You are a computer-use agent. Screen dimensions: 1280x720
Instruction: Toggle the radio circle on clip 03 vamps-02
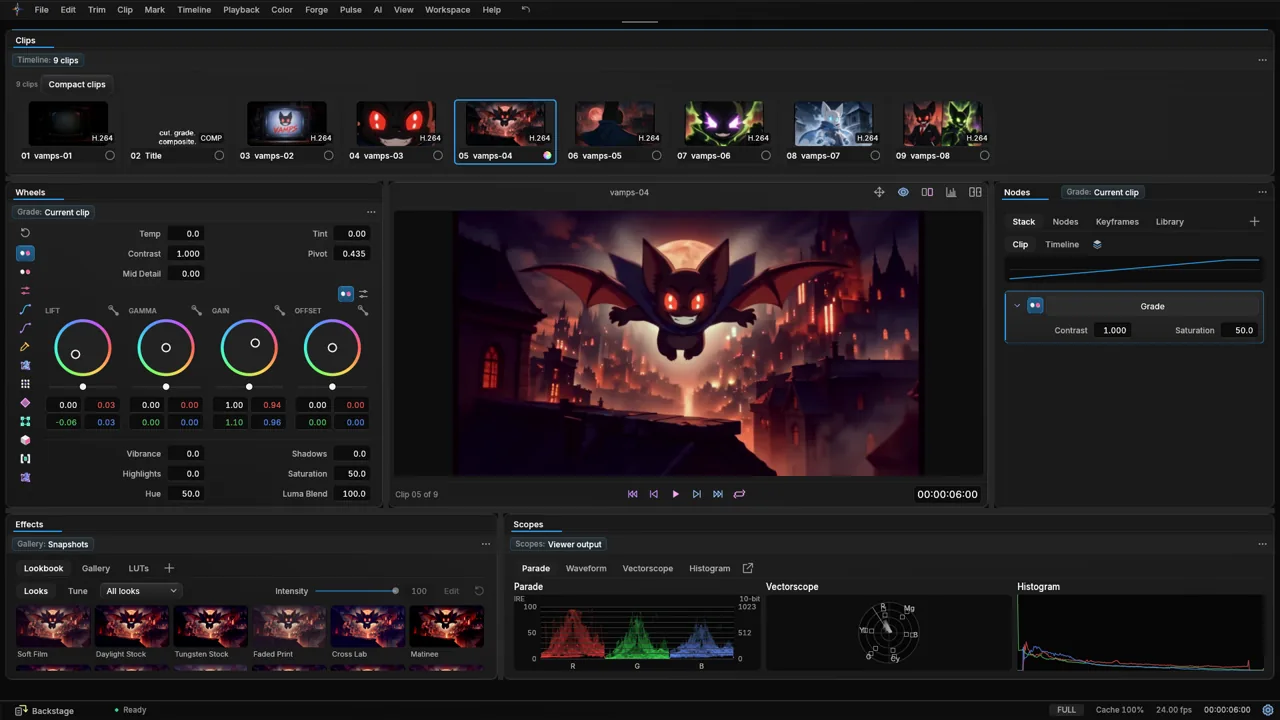pyautogui.click(x=328, y=155)
